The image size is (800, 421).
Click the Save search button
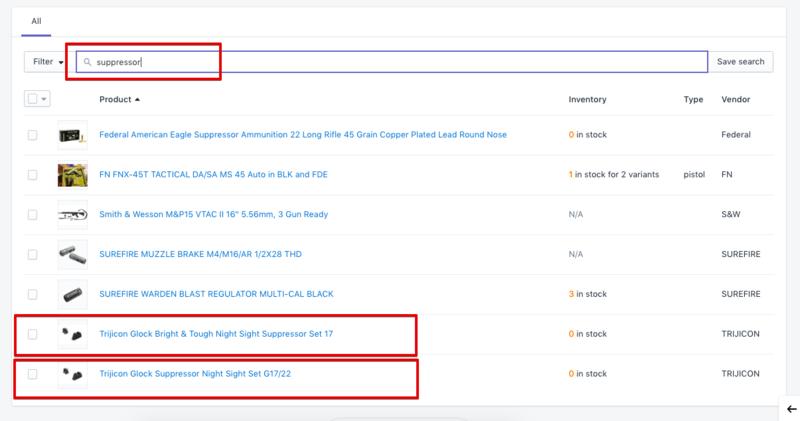[x=740, y=62]
